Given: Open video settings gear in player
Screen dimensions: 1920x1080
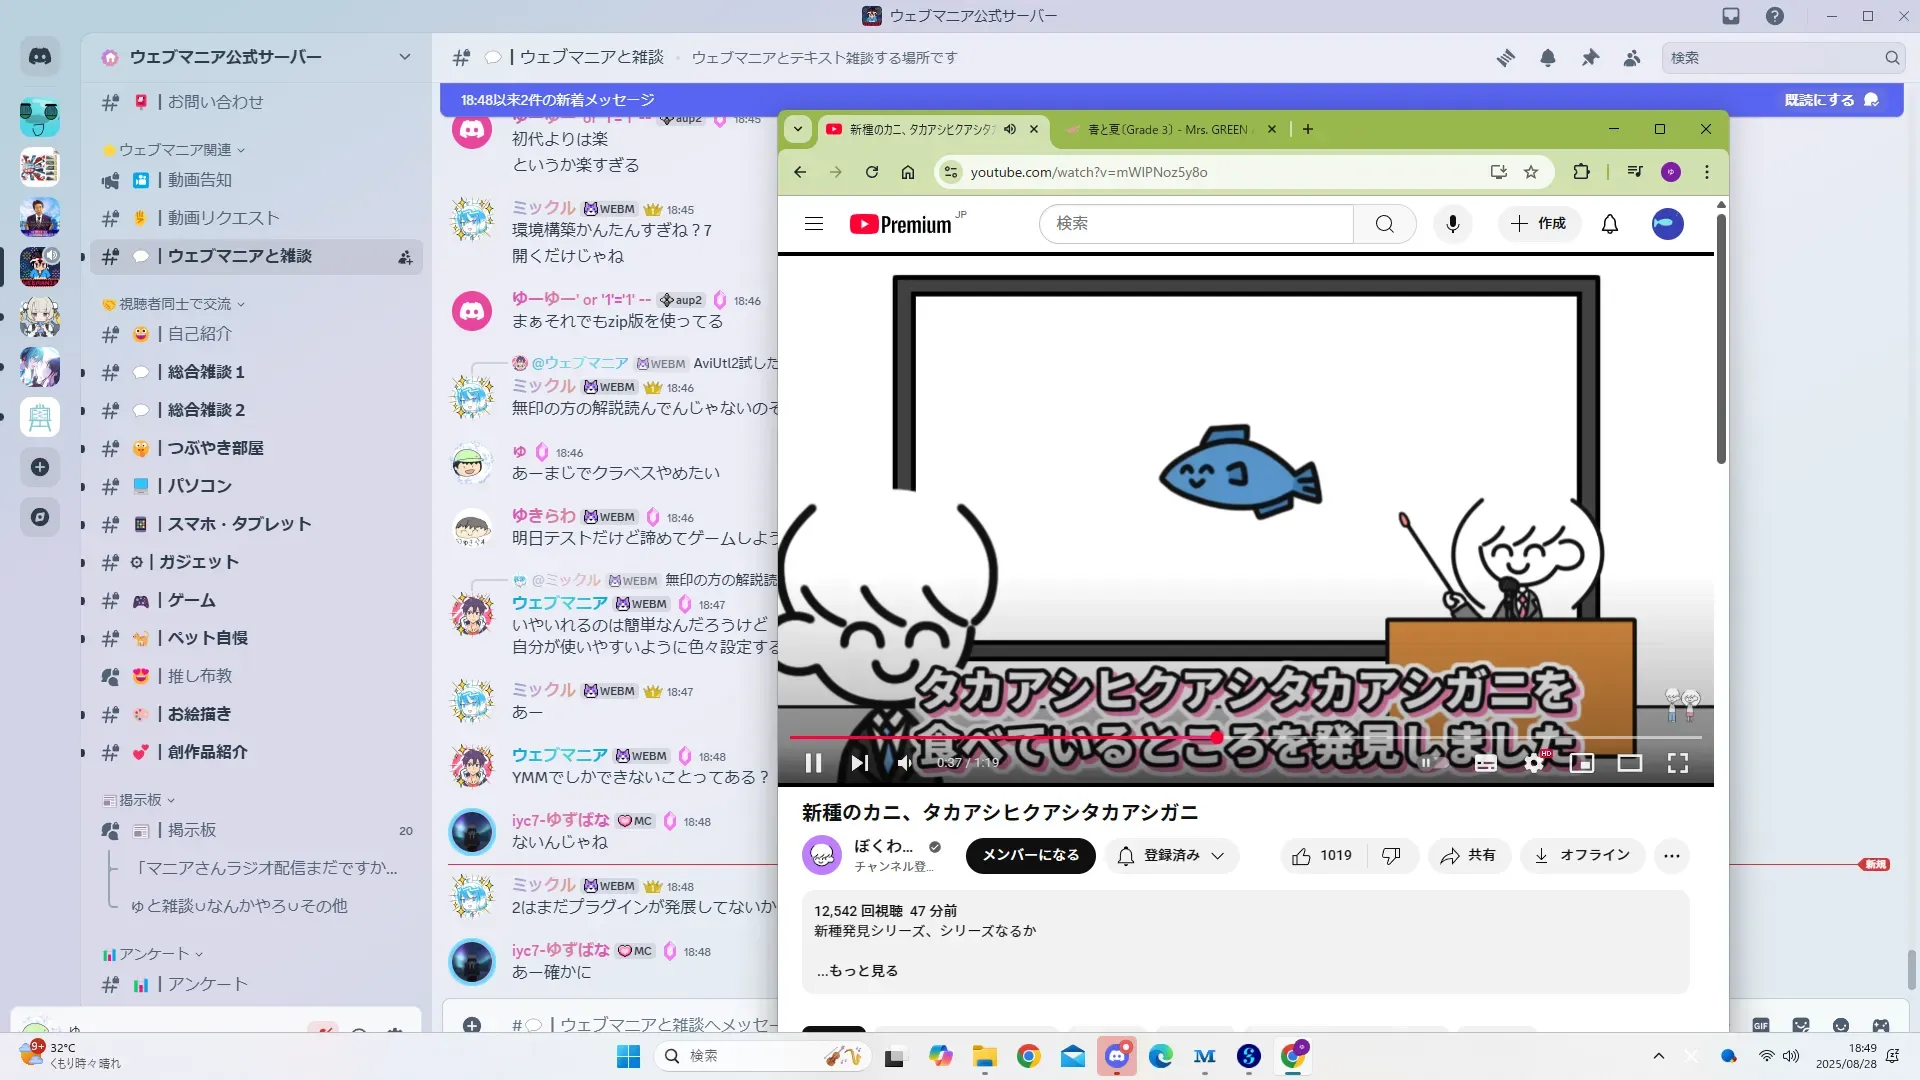Looking at the screenshot, I should click(x=1534, y=763).
